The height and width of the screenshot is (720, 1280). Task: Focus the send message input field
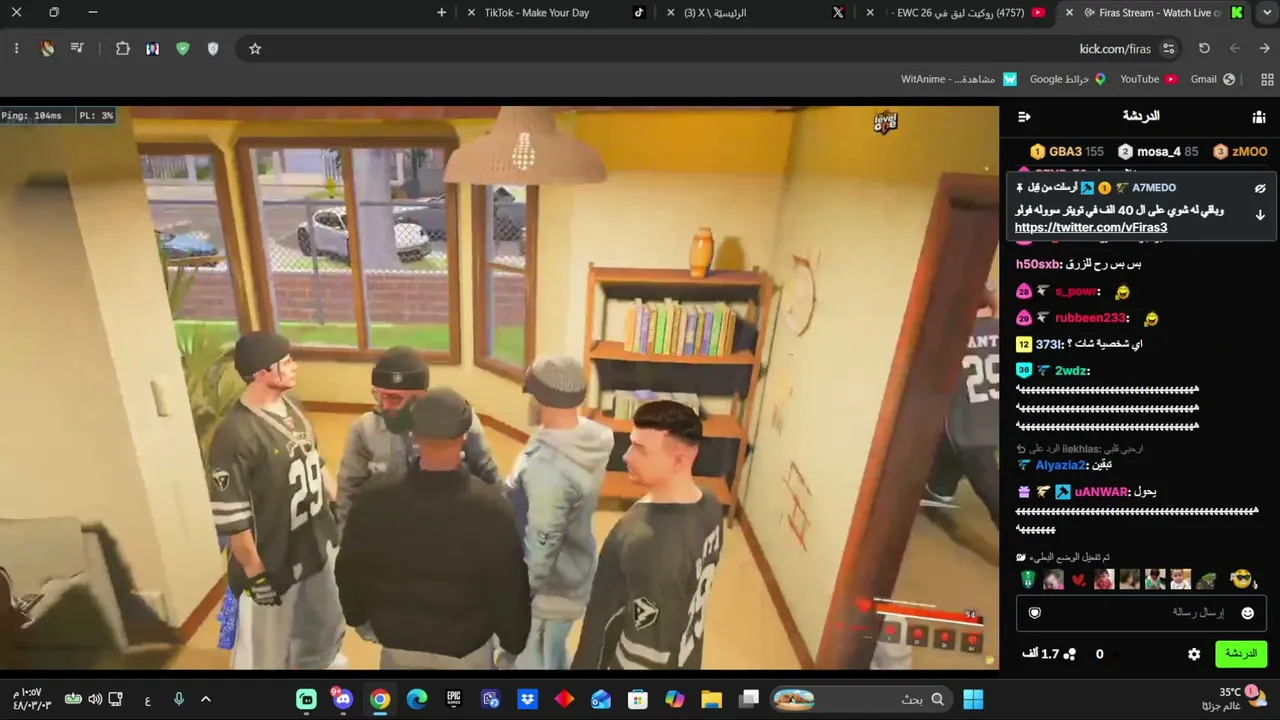pos(1141,613)
